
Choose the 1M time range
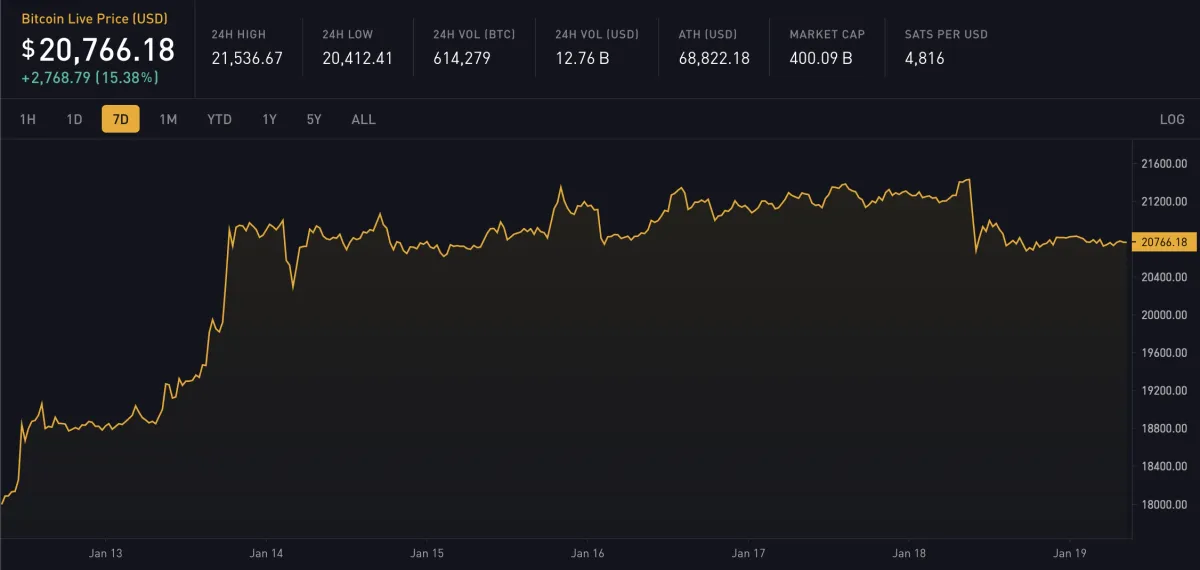coord(168,119)
